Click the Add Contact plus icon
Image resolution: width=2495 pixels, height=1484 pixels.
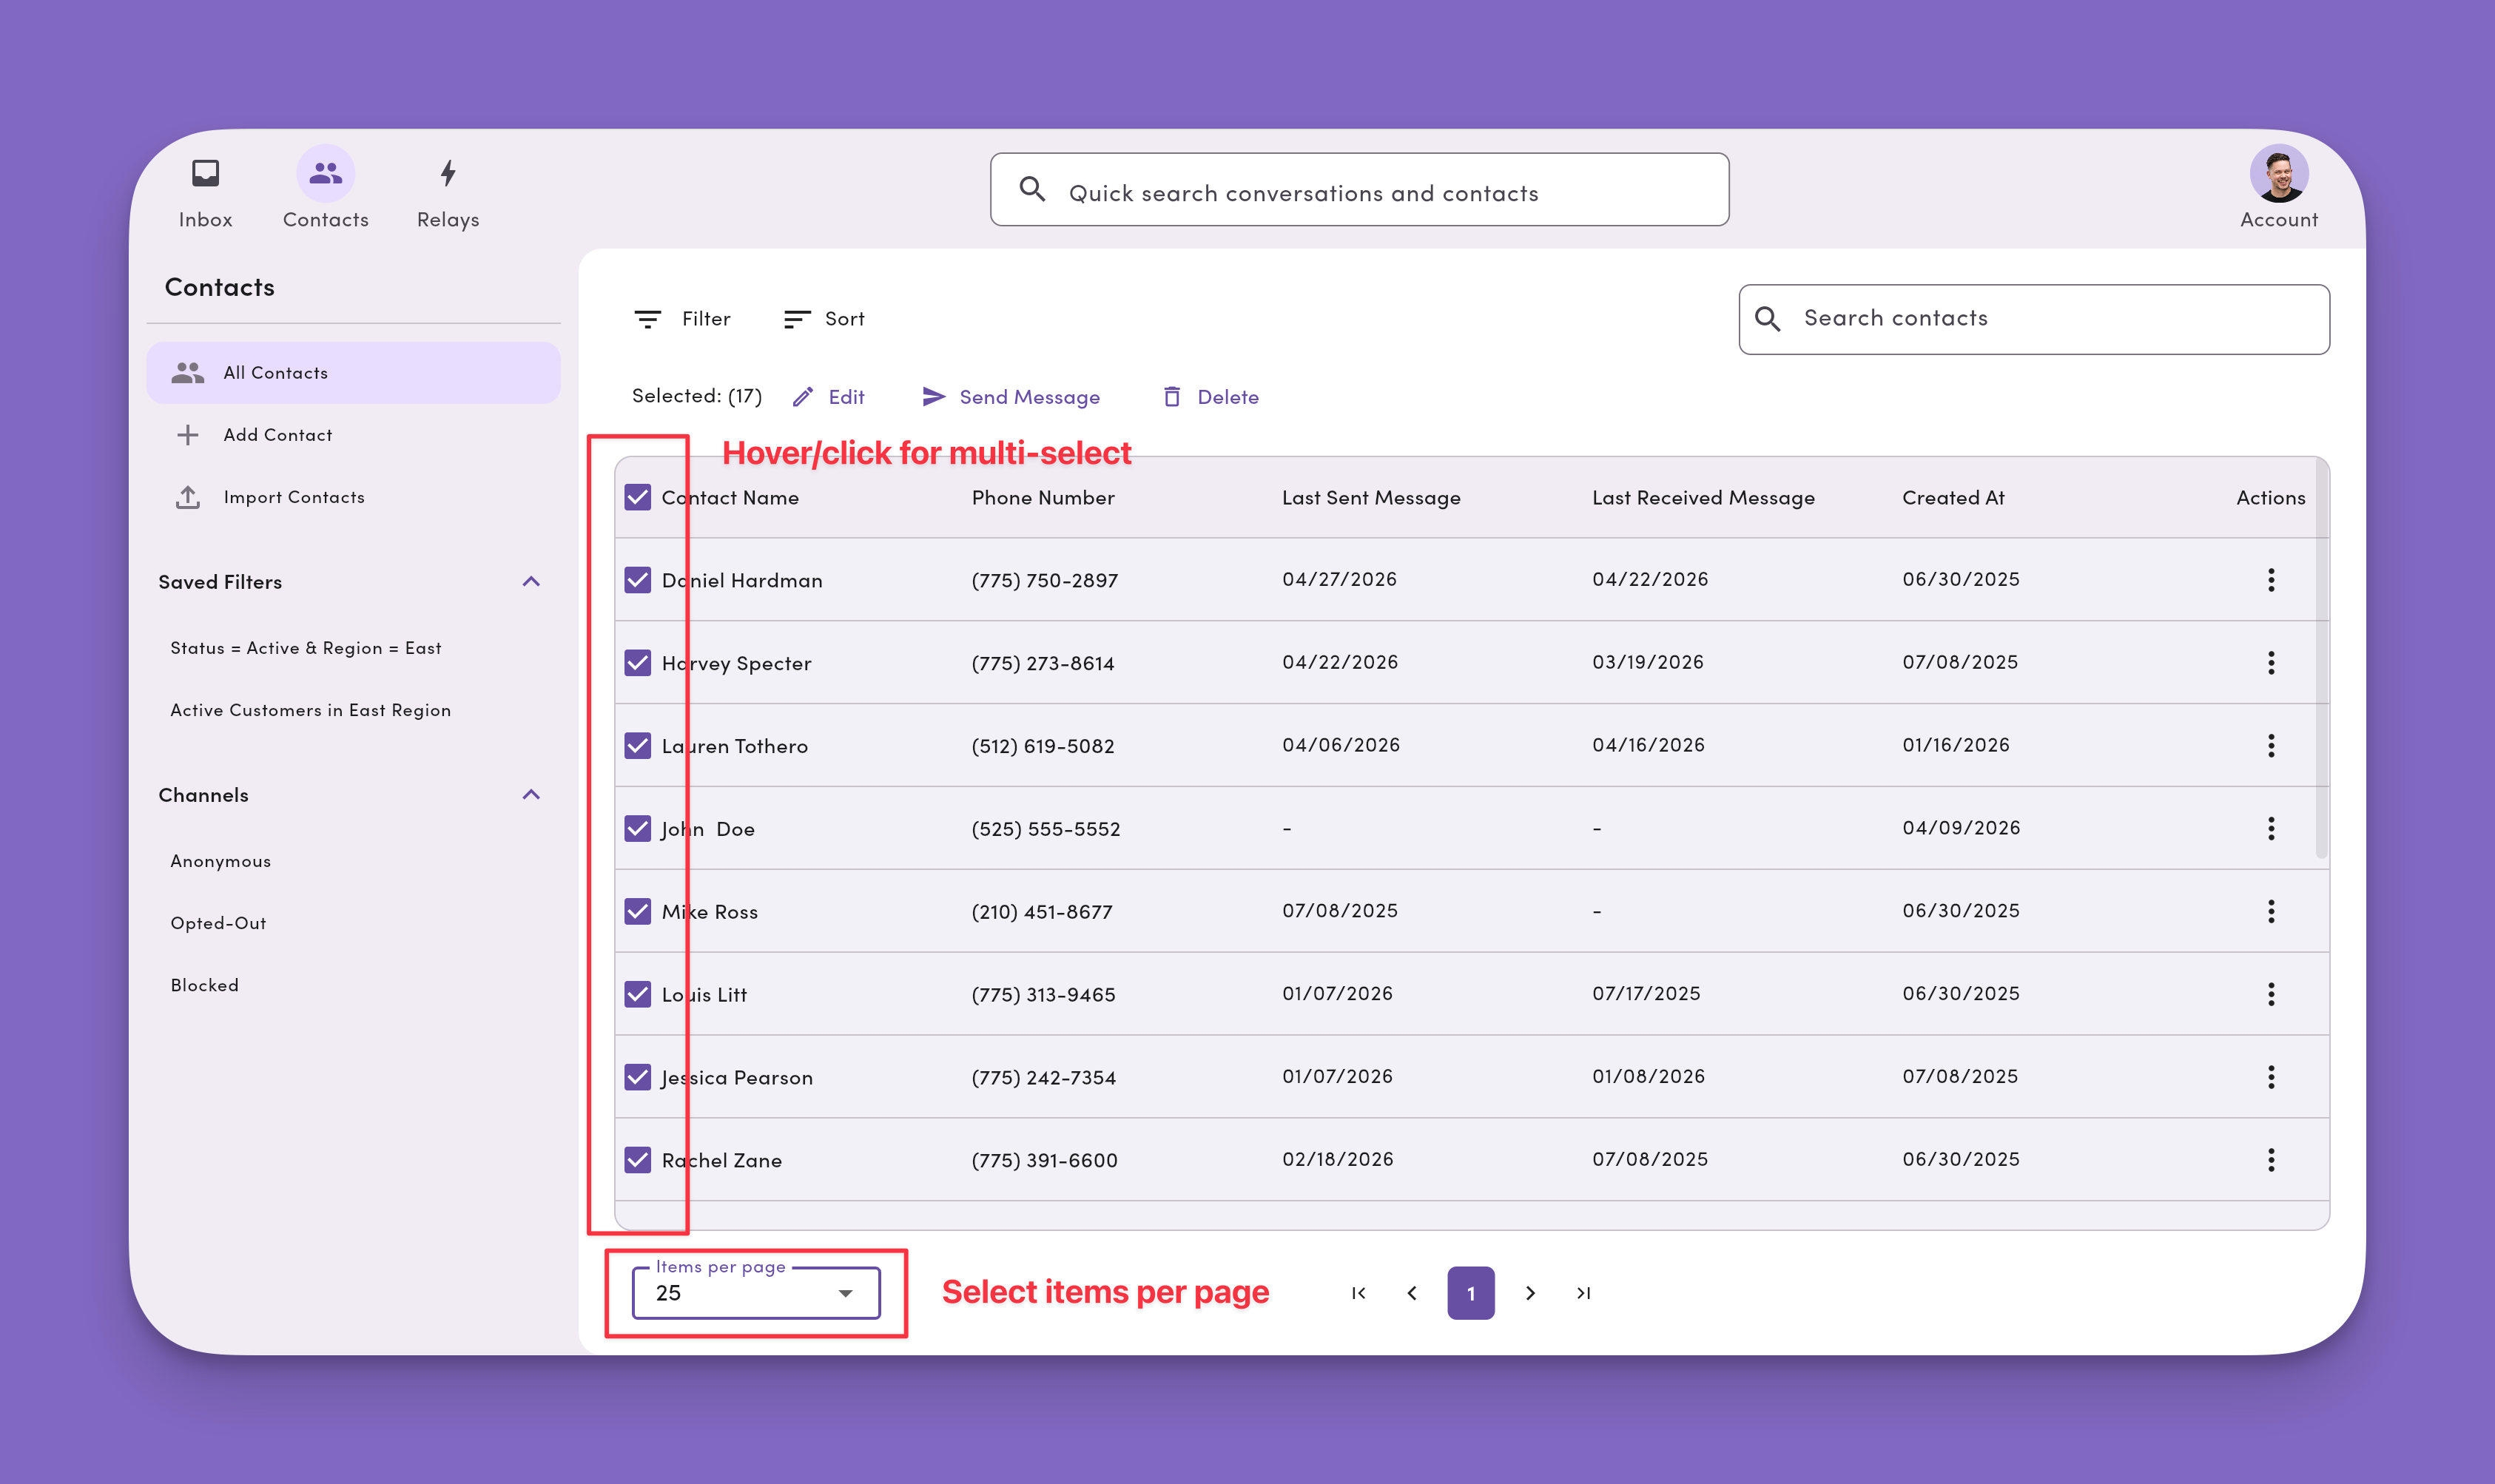pyautogui.click(x=188, y=435)
